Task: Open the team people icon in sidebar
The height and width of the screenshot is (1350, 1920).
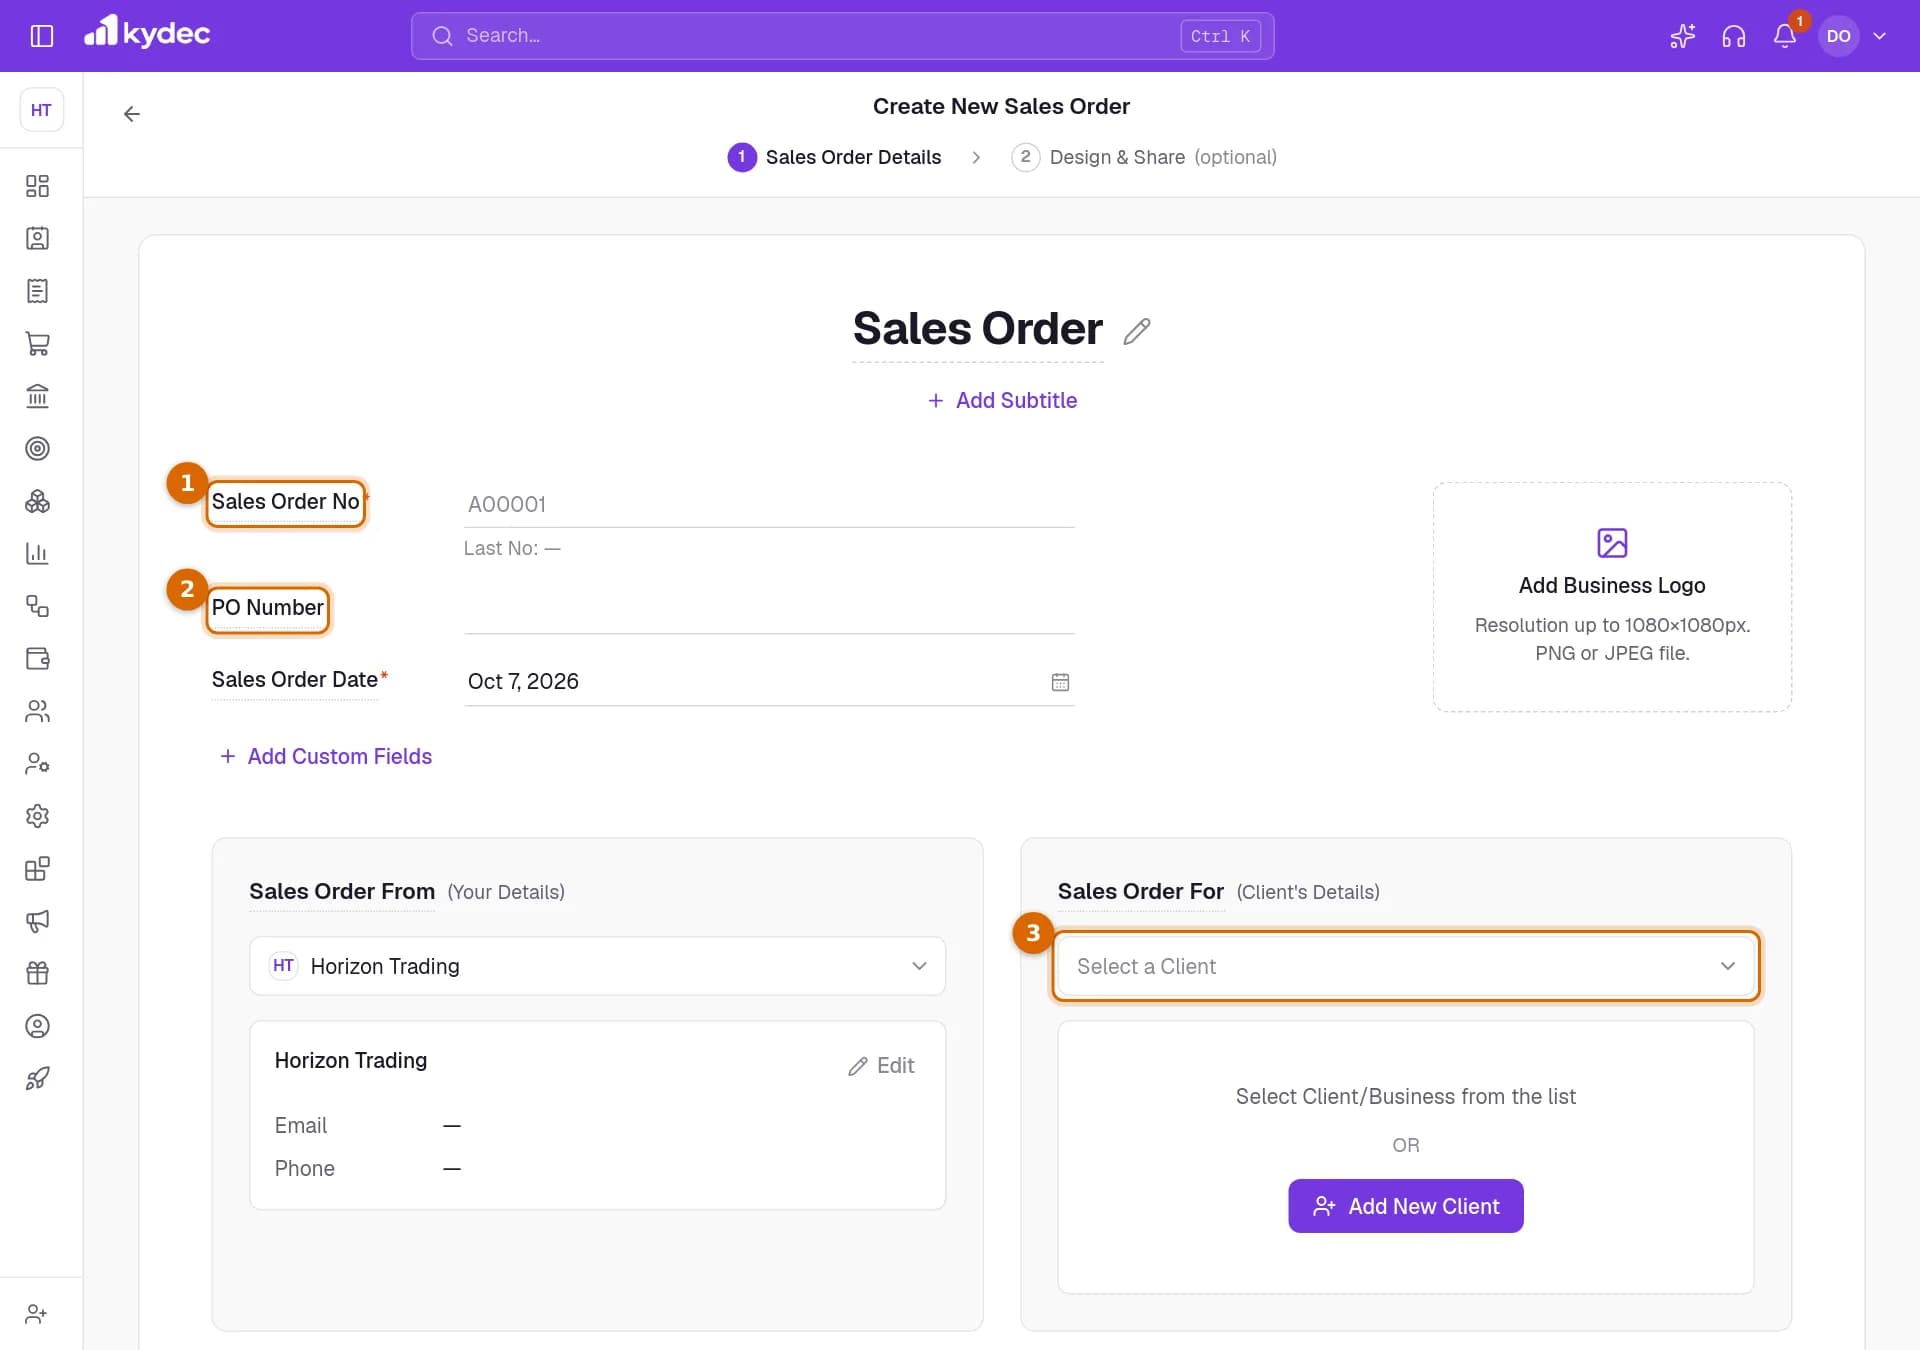Action: click(x=37, y=711)
